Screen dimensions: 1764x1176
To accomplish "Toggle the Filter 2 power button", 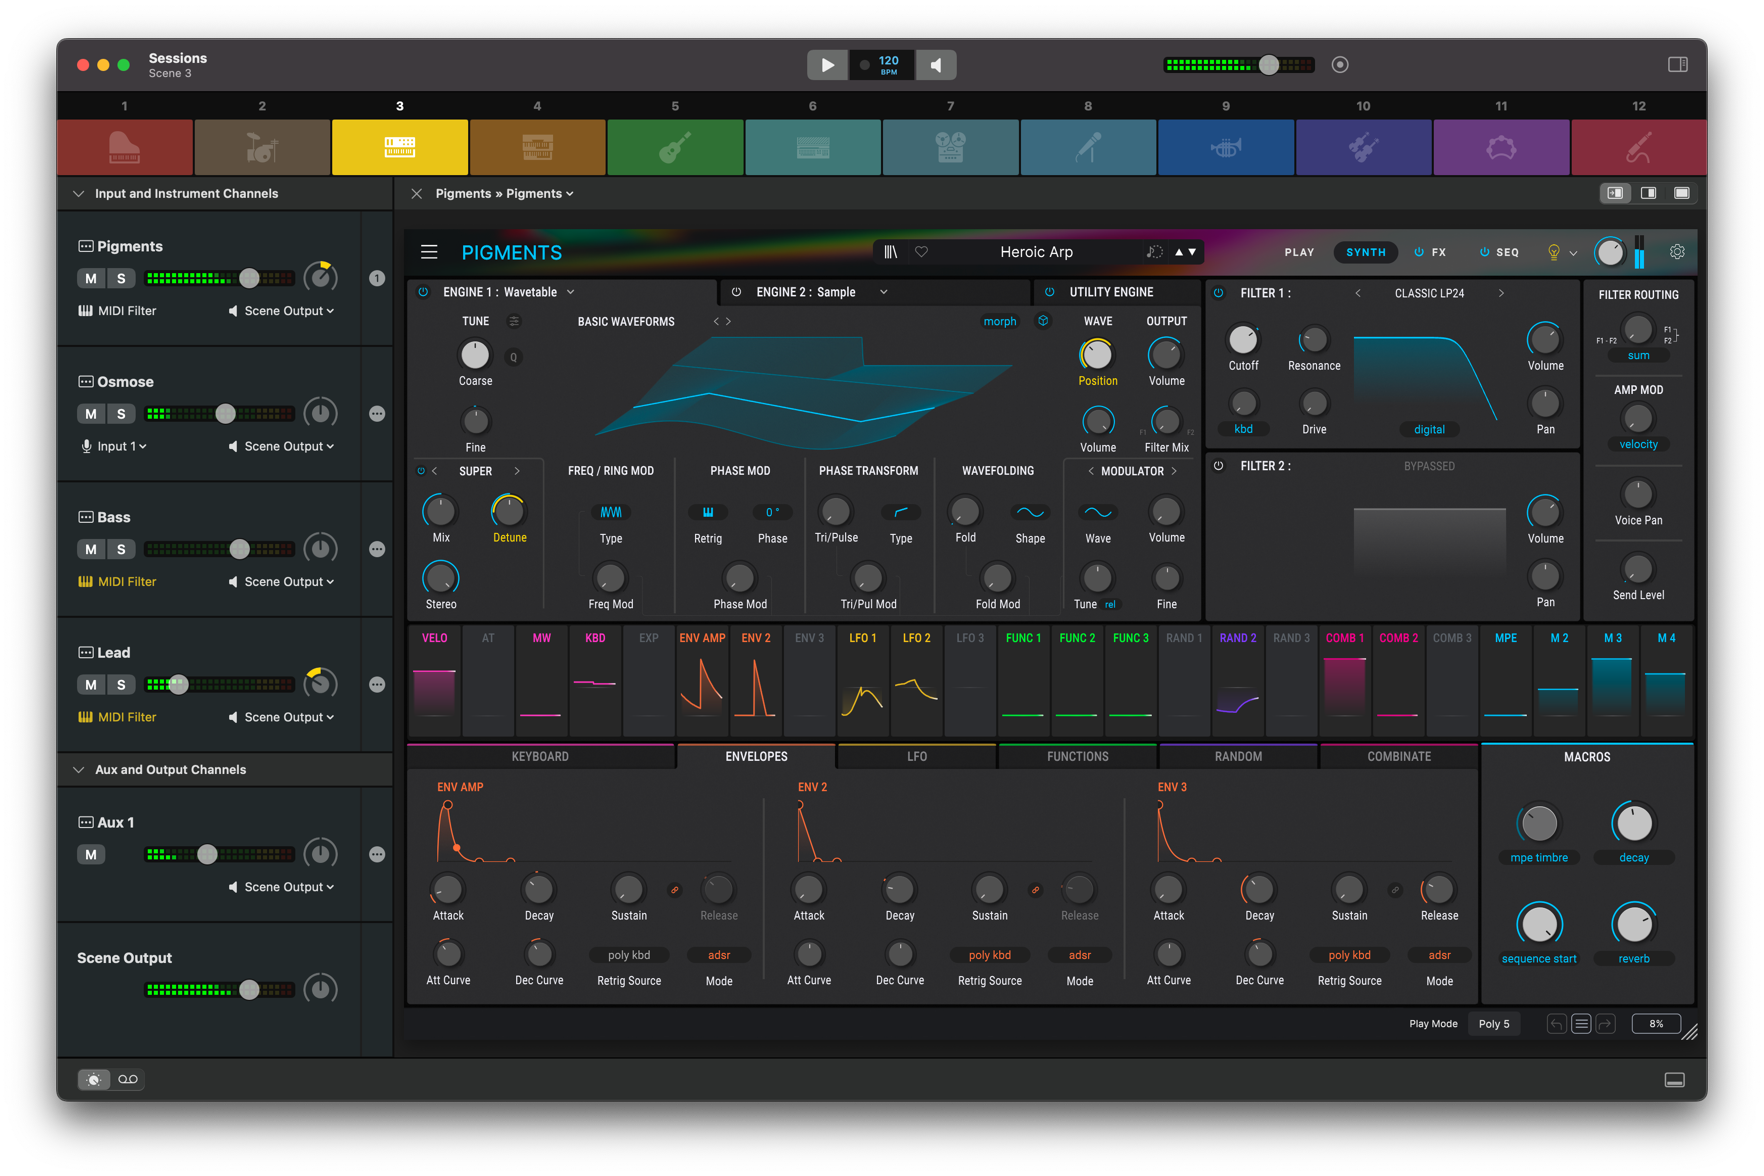I will (x=1218, y=466).
